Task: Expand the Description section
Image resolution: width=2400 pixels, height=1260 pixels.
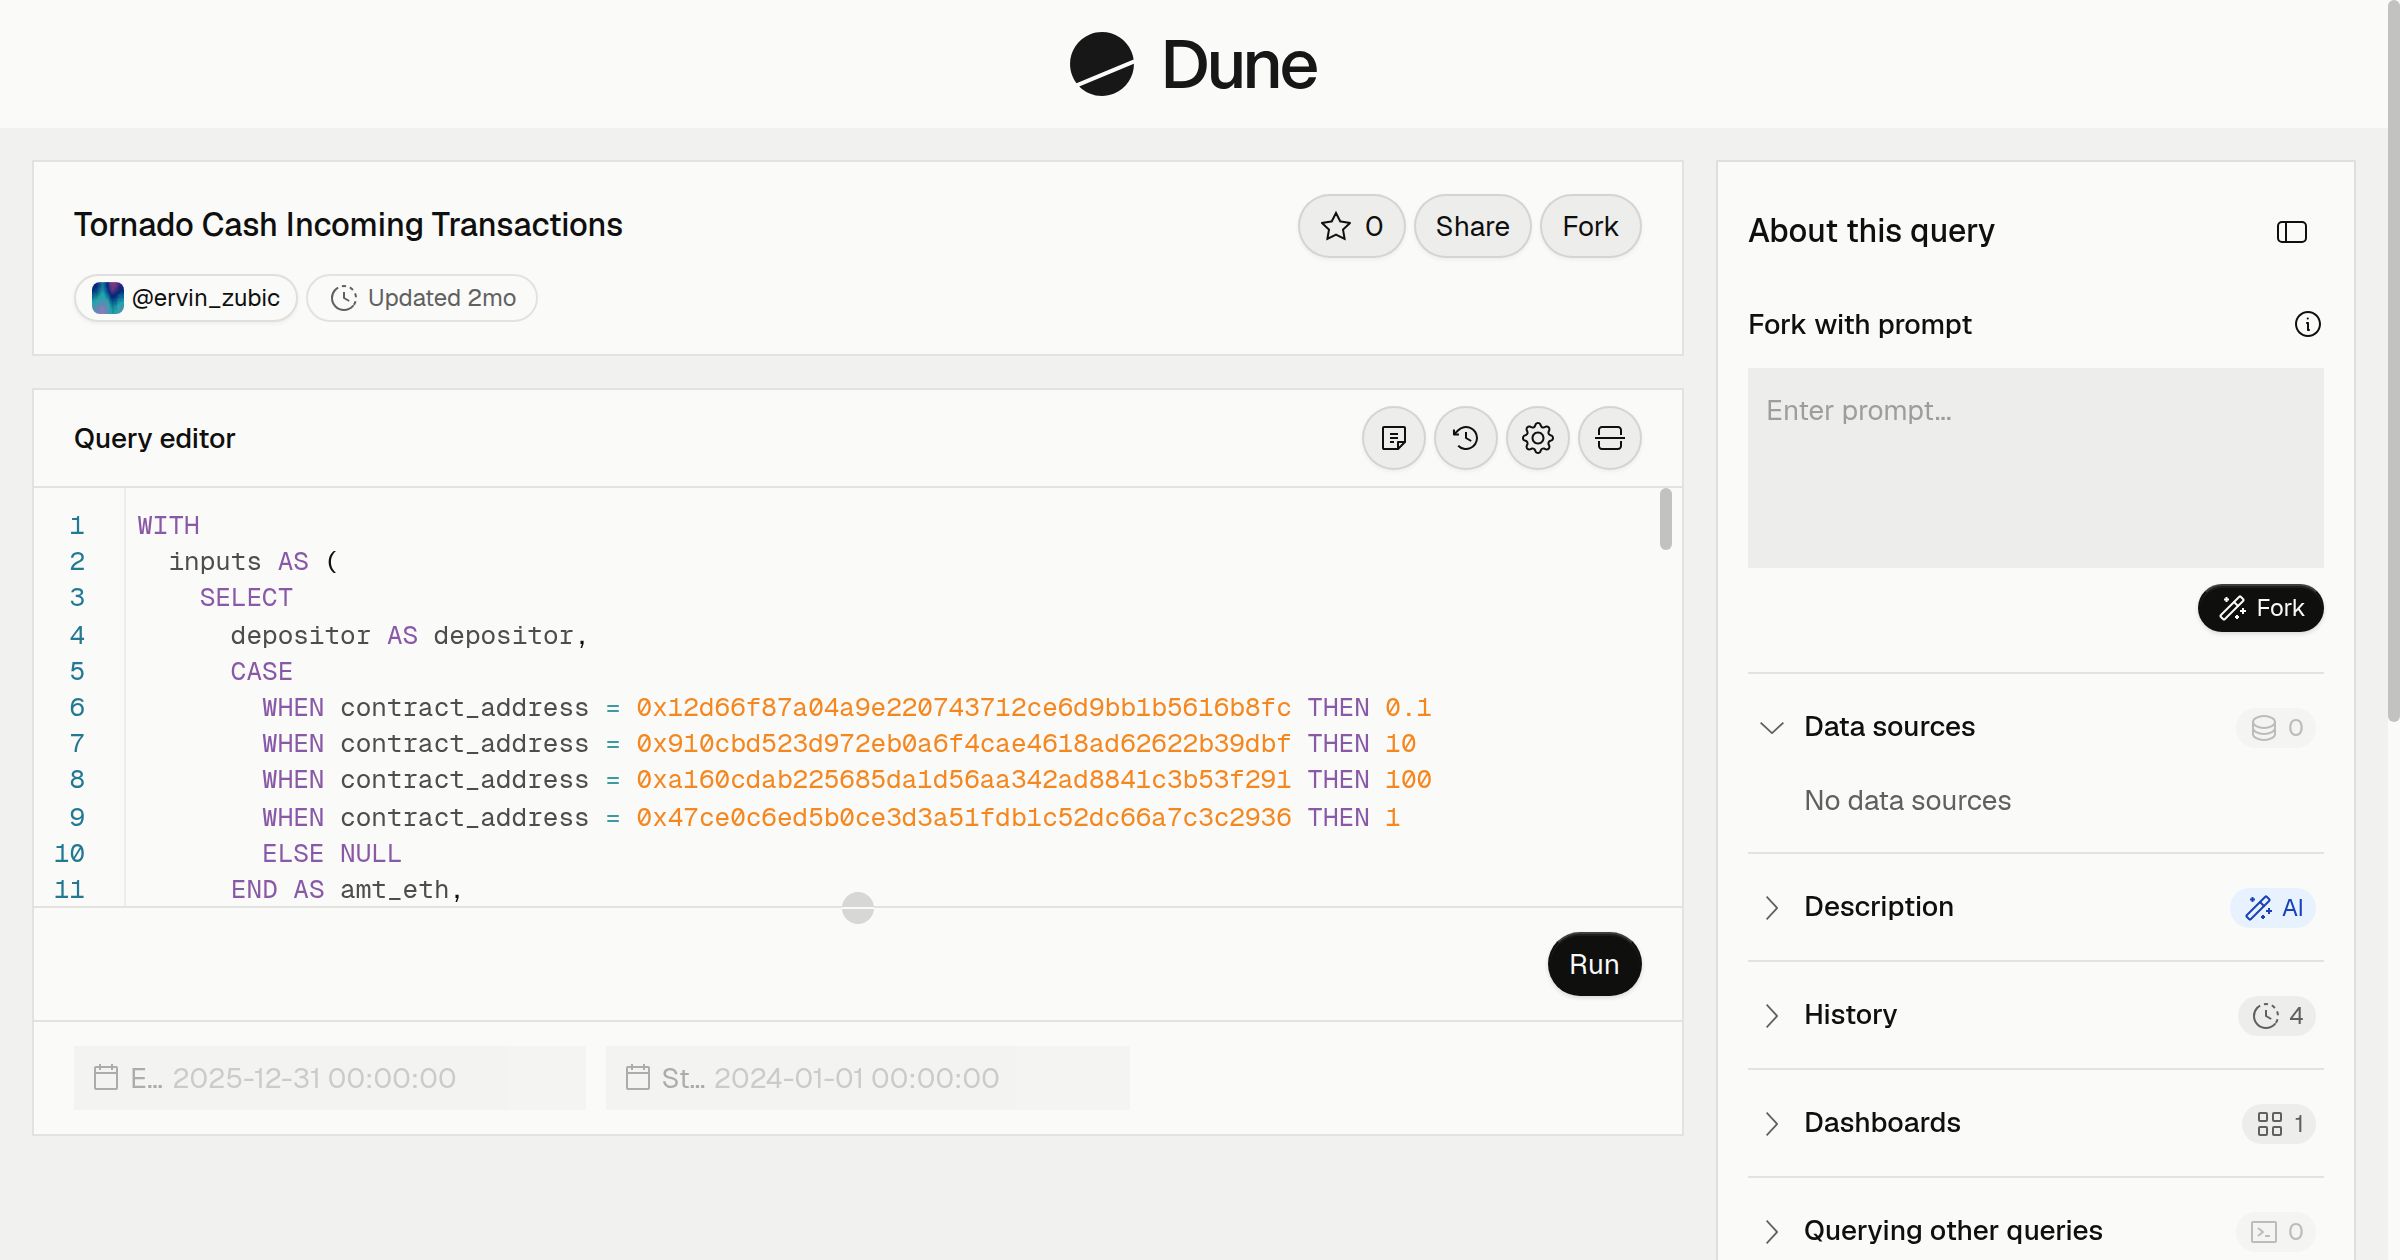Action: (1772, 907)
